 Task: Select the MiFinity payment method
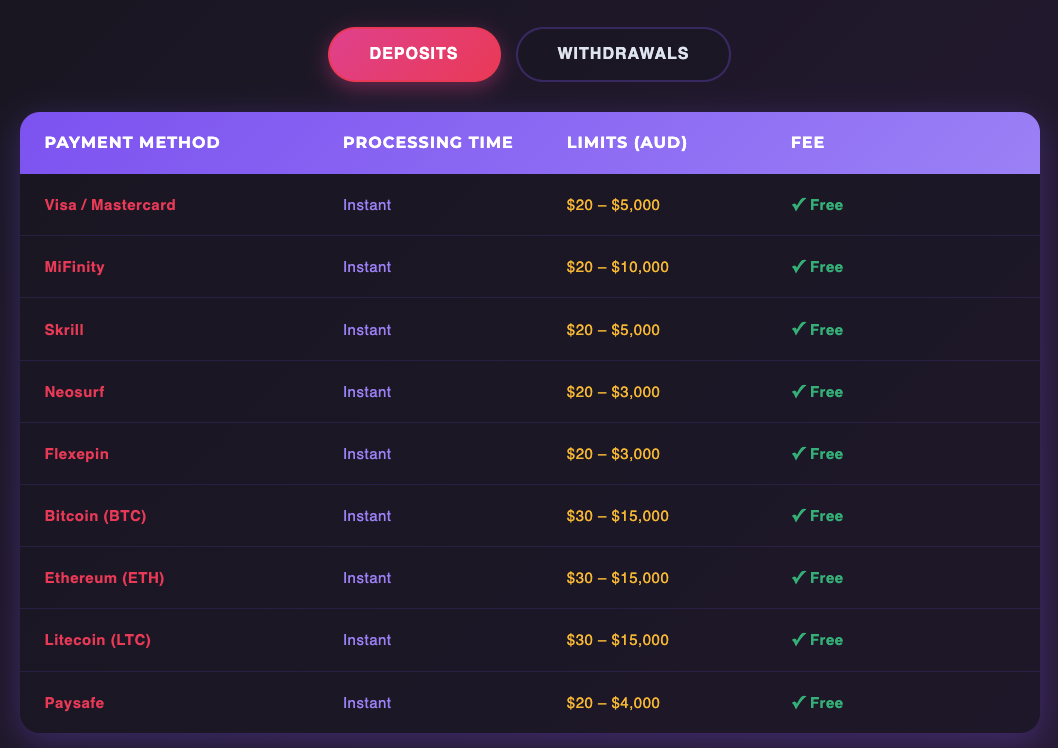(74, 267)
